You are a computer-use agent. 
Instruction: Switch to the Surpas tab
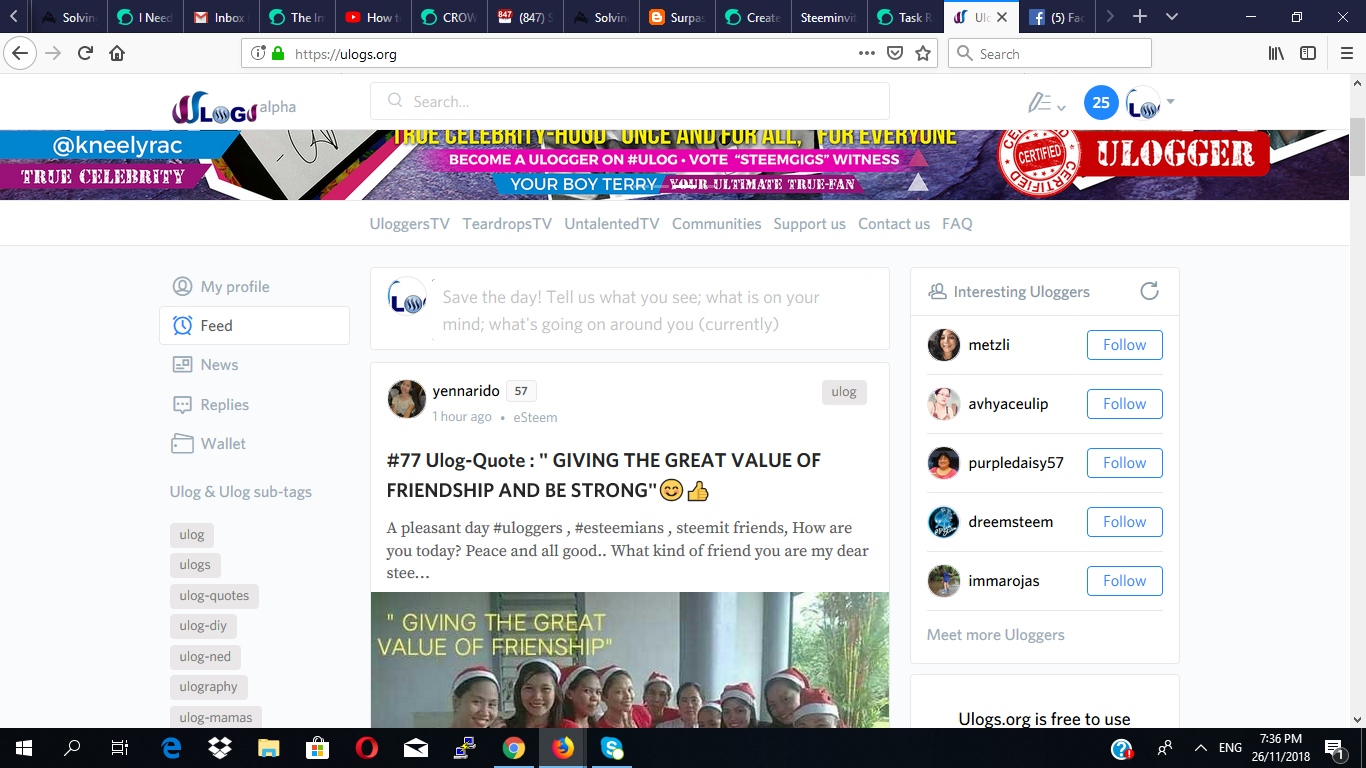tap(676, 17)
